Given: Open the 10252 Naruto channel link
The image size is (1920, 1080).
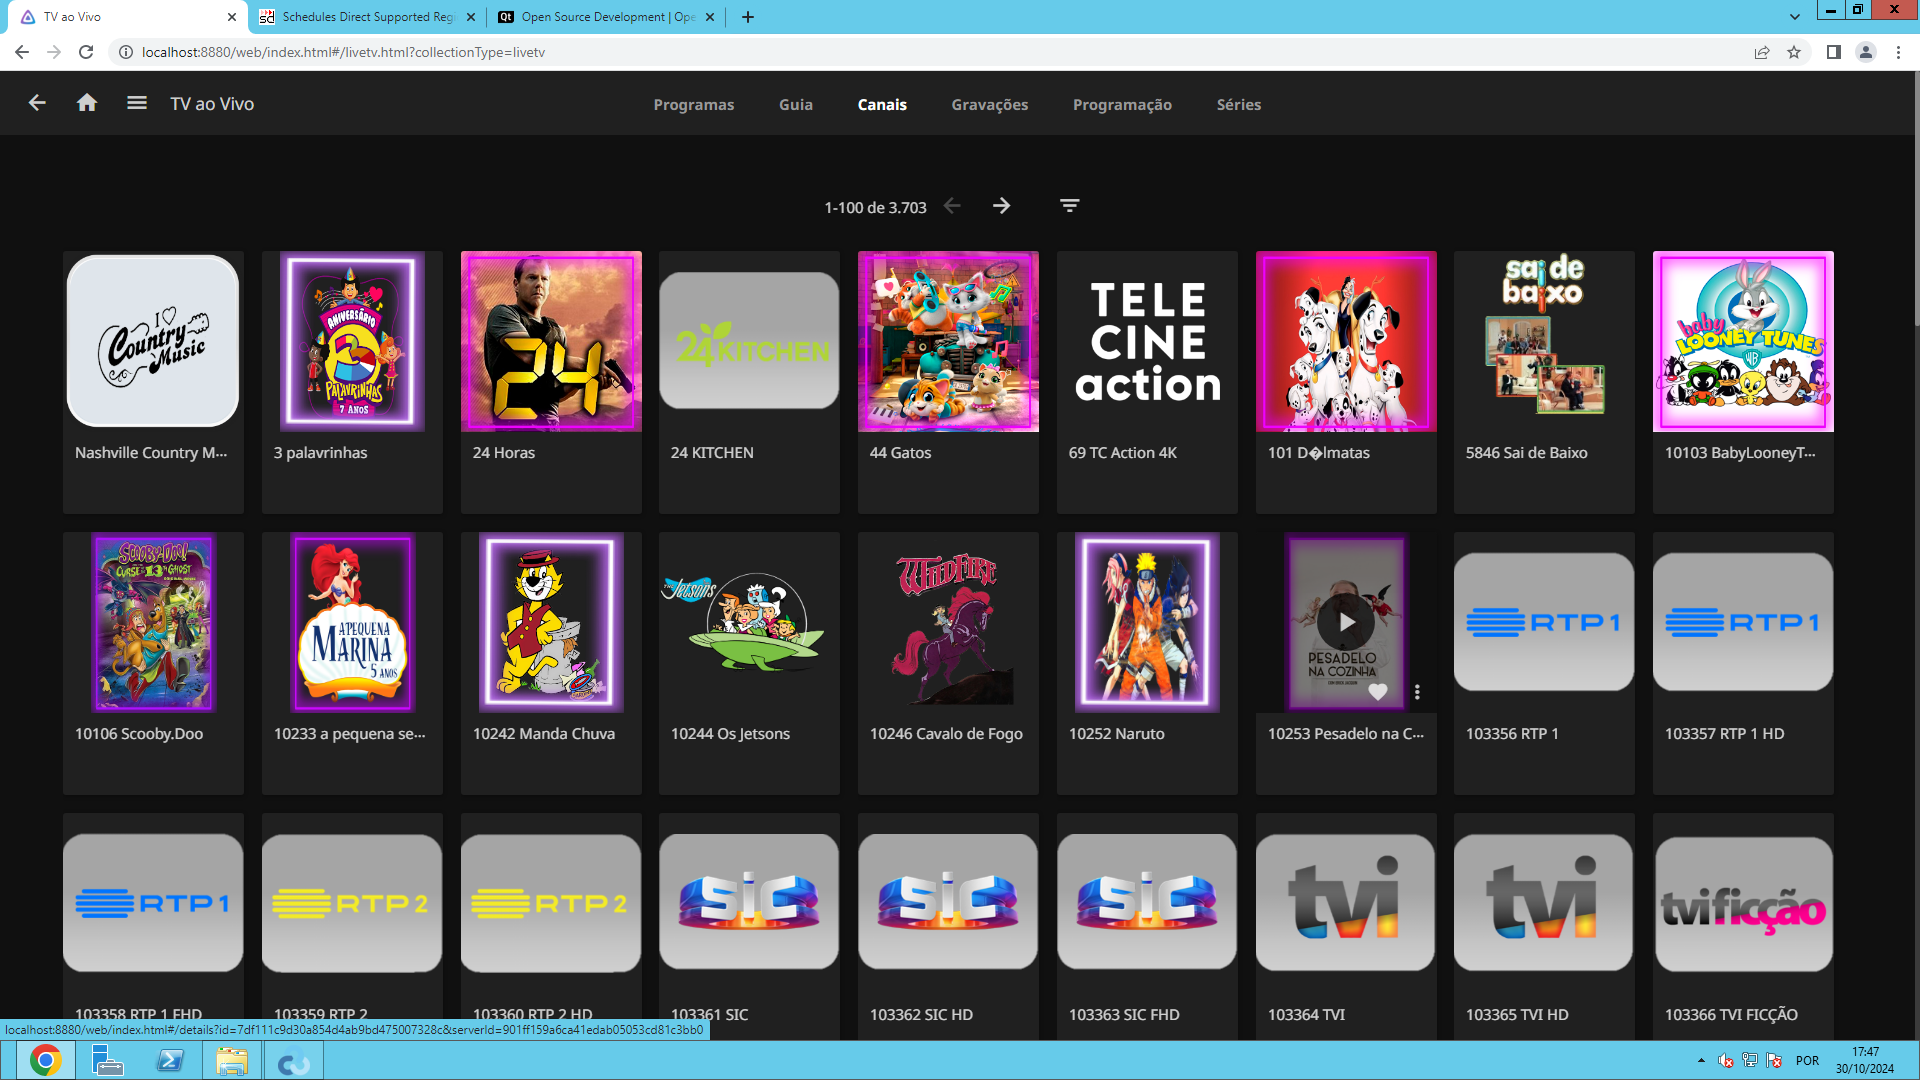Looking at the screenshot, I should 1116,734.
